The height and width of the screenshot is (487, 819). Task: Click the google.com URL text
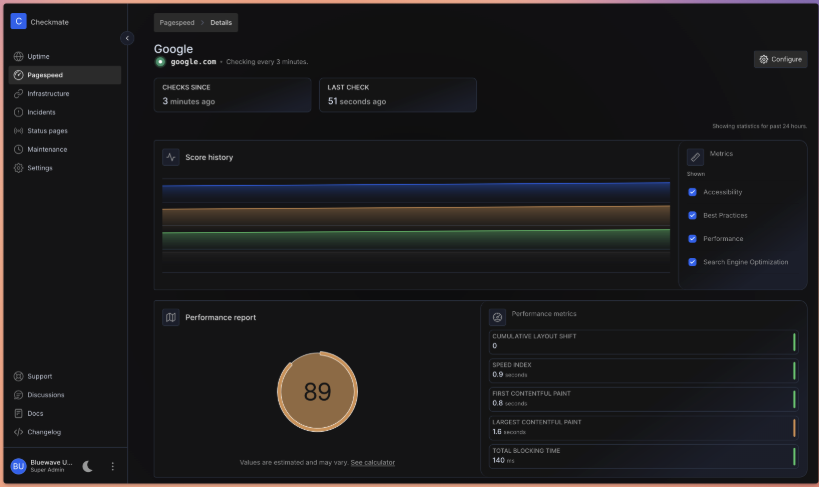pyautogui.click(x=193, y=62)
